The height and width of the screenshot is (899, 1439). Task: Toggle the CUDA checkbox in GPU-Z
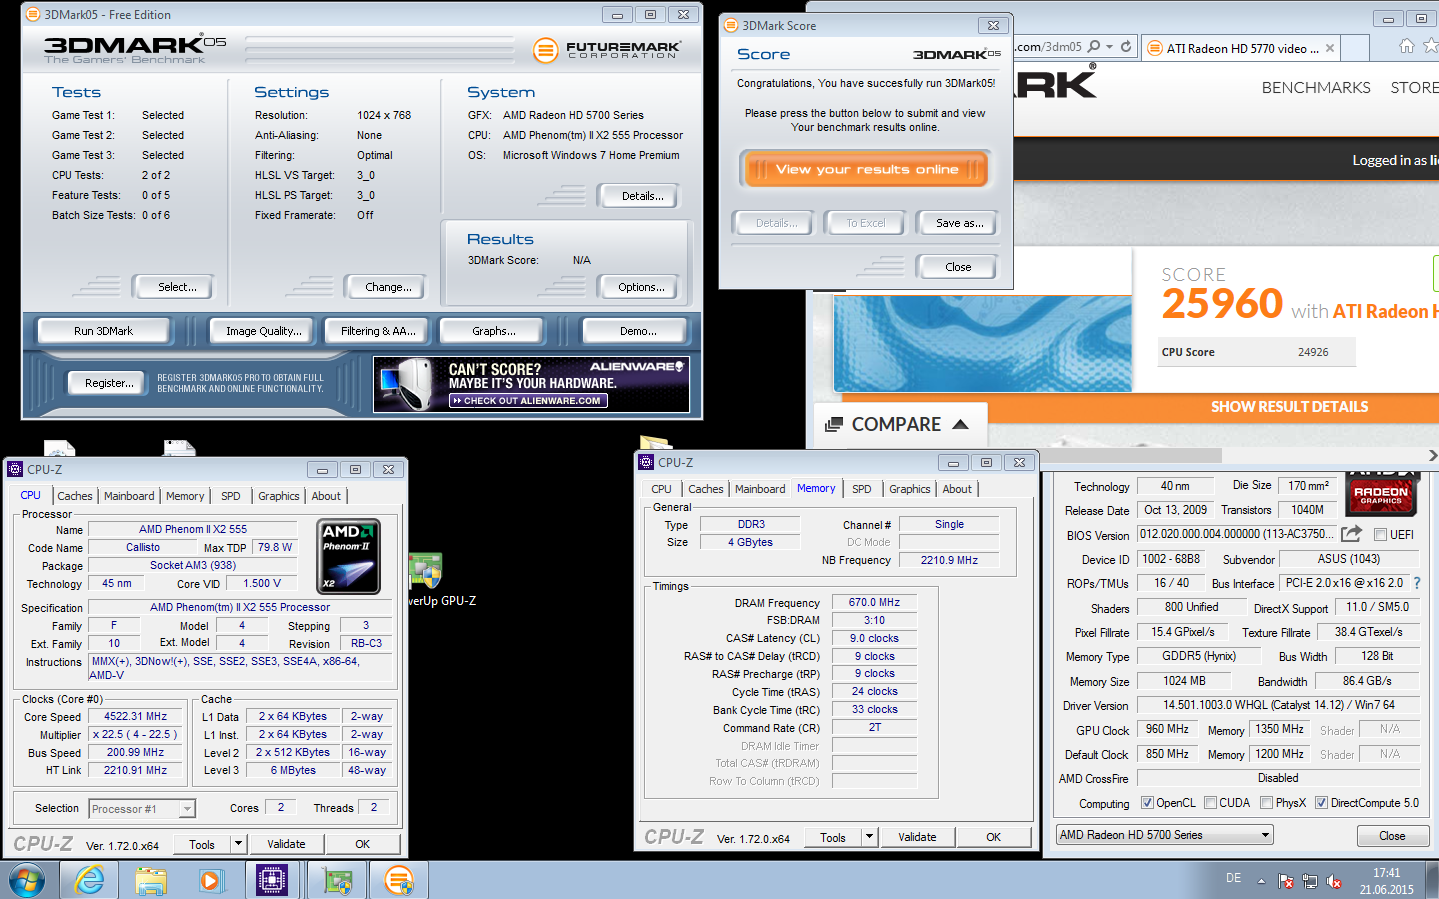pyautogui.click(x=1210, y=803)
